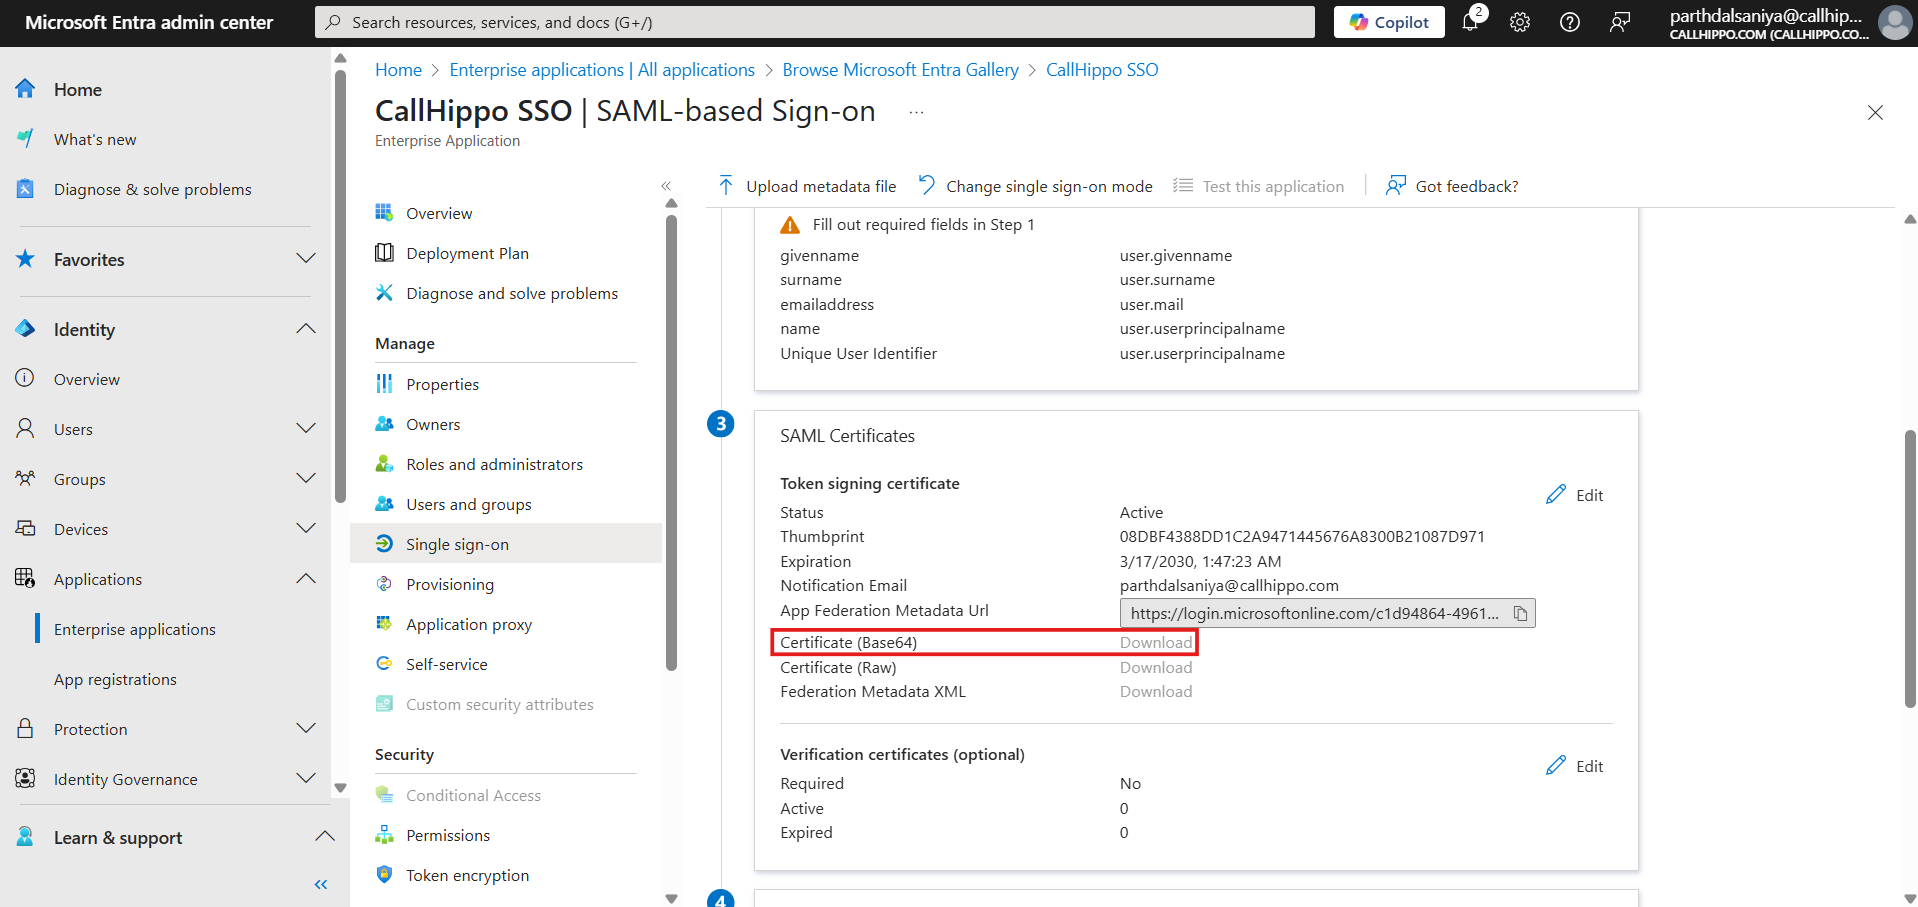Expand the Users chevron
Screen dimensions: 1918x907
click(x=306, y=429)
